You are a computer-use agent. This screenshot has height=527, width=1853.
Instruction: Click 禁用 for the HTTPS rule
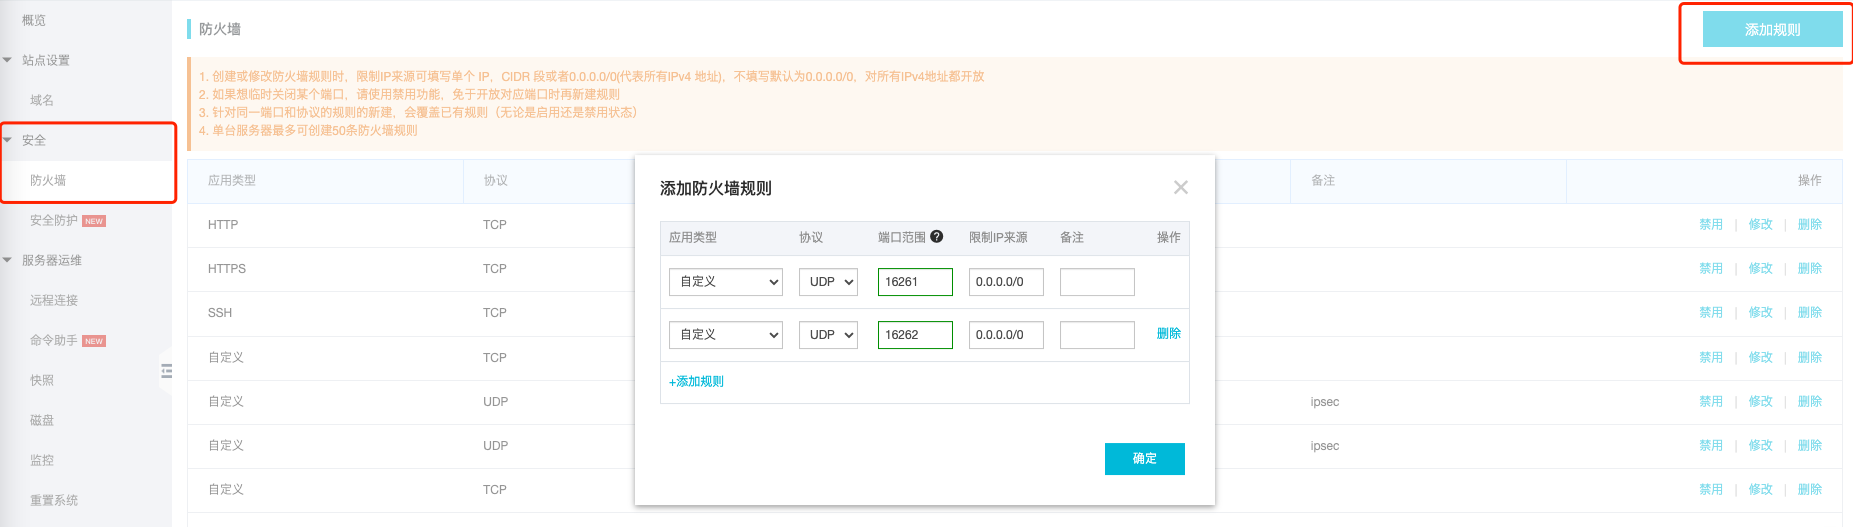[x=1711, y=269]
